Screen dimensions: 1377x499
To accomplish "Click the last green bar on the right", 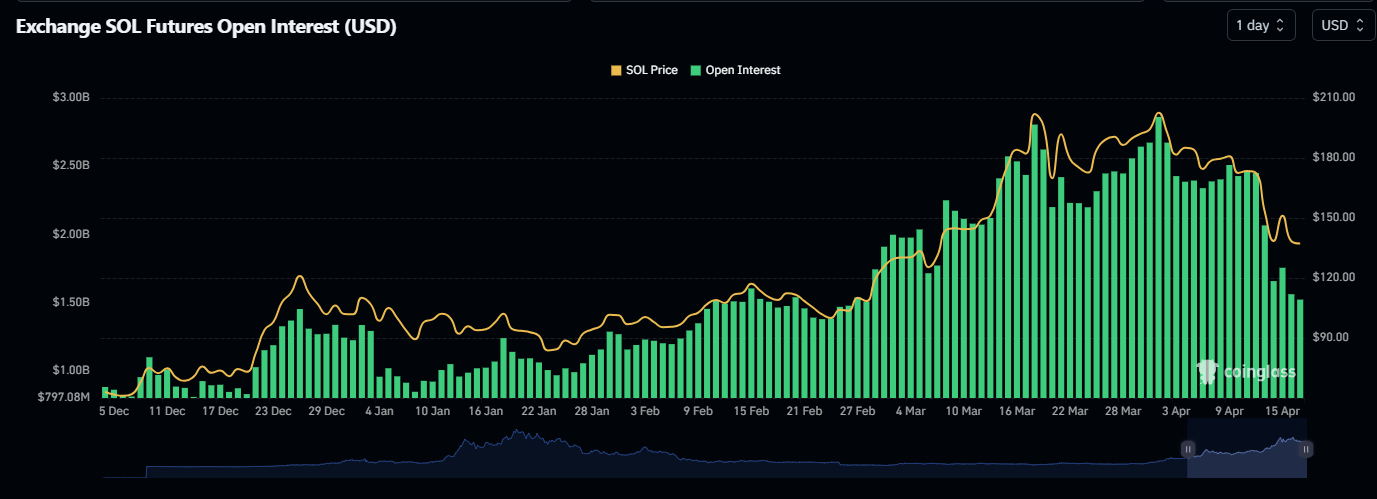I will [1300, 348].
